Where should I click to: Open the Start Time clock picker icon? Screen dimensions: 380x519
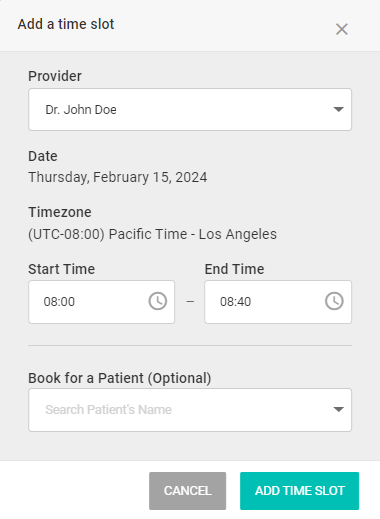click(157, 301)
